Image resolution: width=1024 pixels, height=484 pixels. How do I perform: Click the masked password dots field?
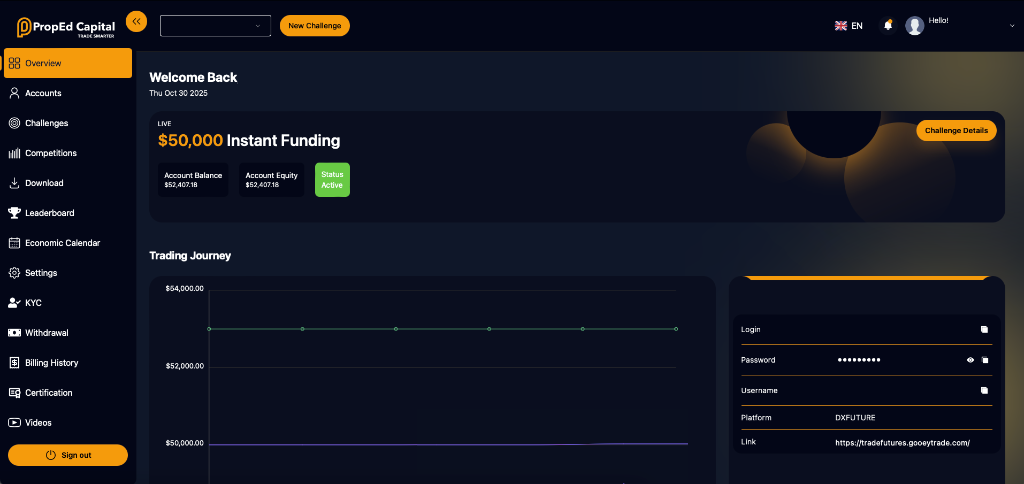coord(859,360)
